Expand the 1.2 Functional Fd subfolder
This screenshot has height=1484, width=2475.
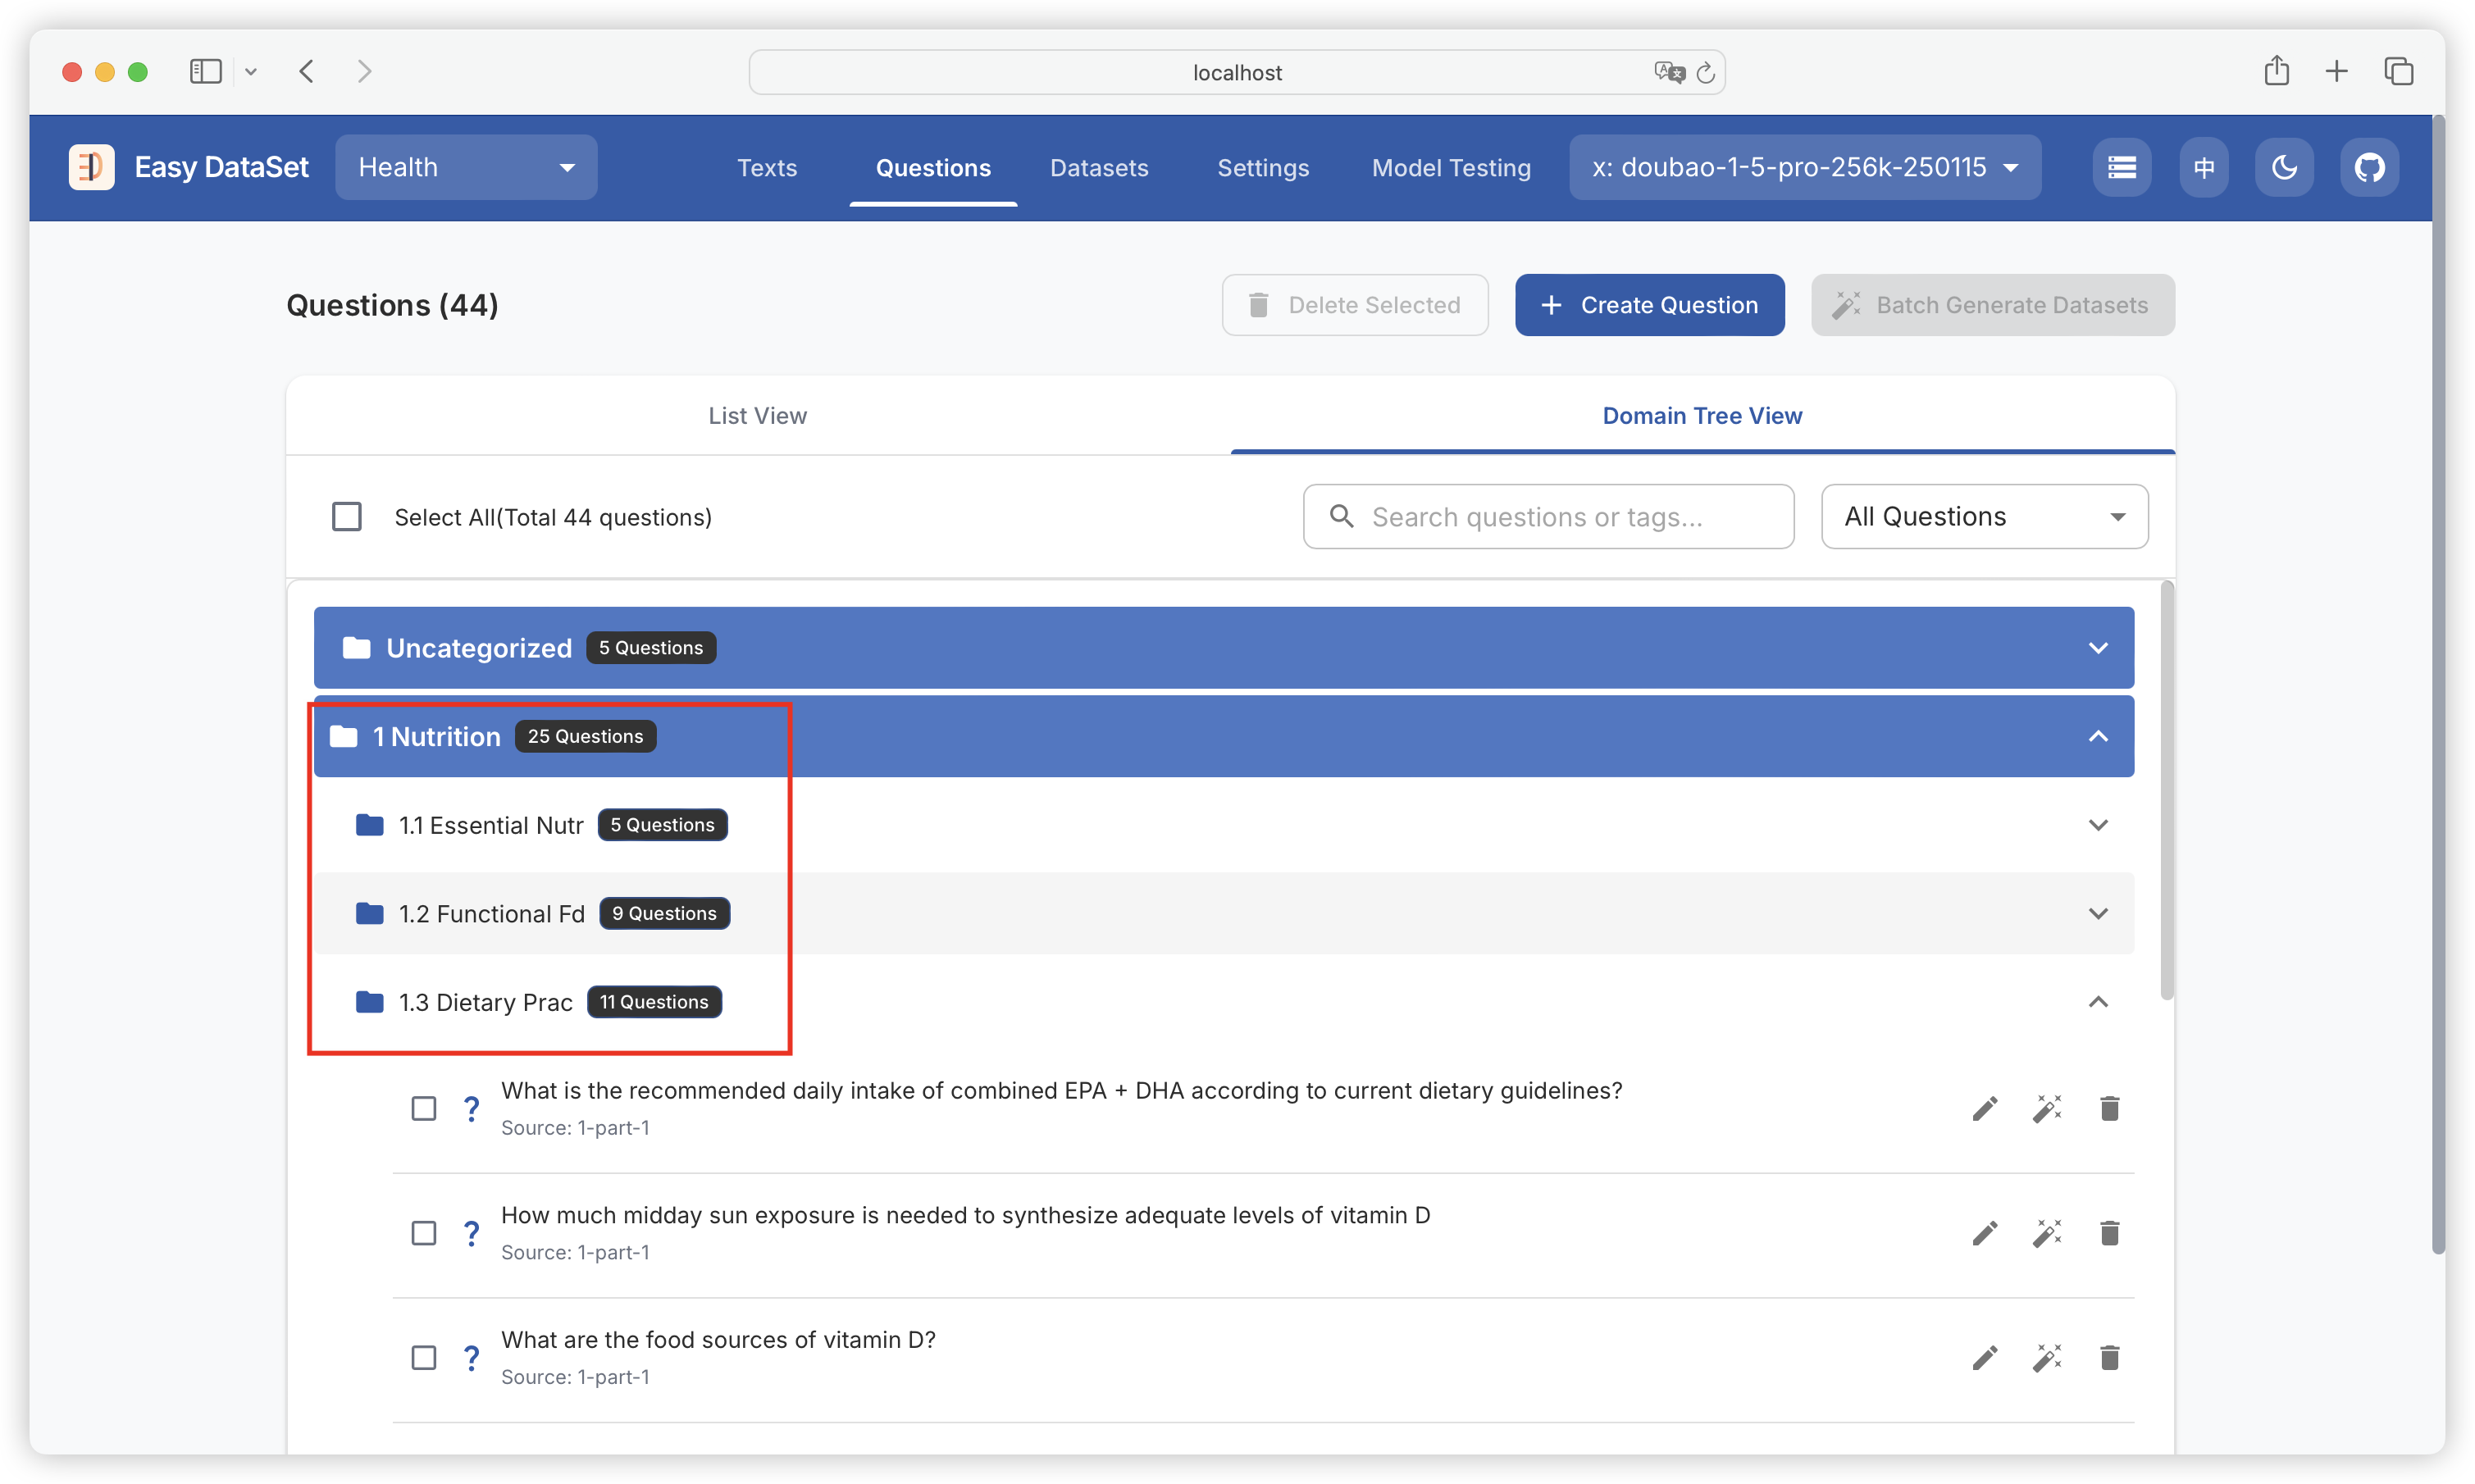(x=2097, y=913)
